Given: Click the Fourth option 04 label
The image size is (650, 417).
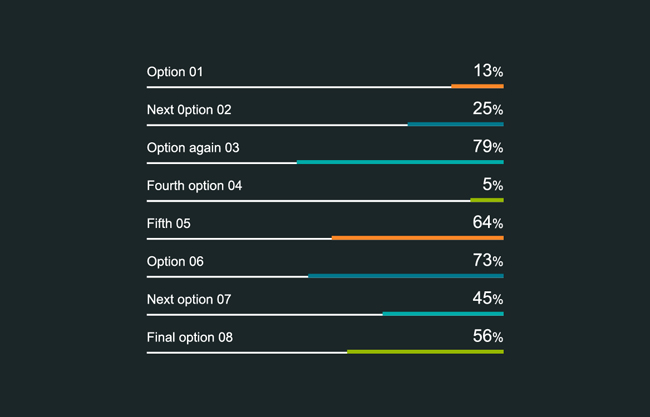Looking at the screenshot, I should coord(194,186).
